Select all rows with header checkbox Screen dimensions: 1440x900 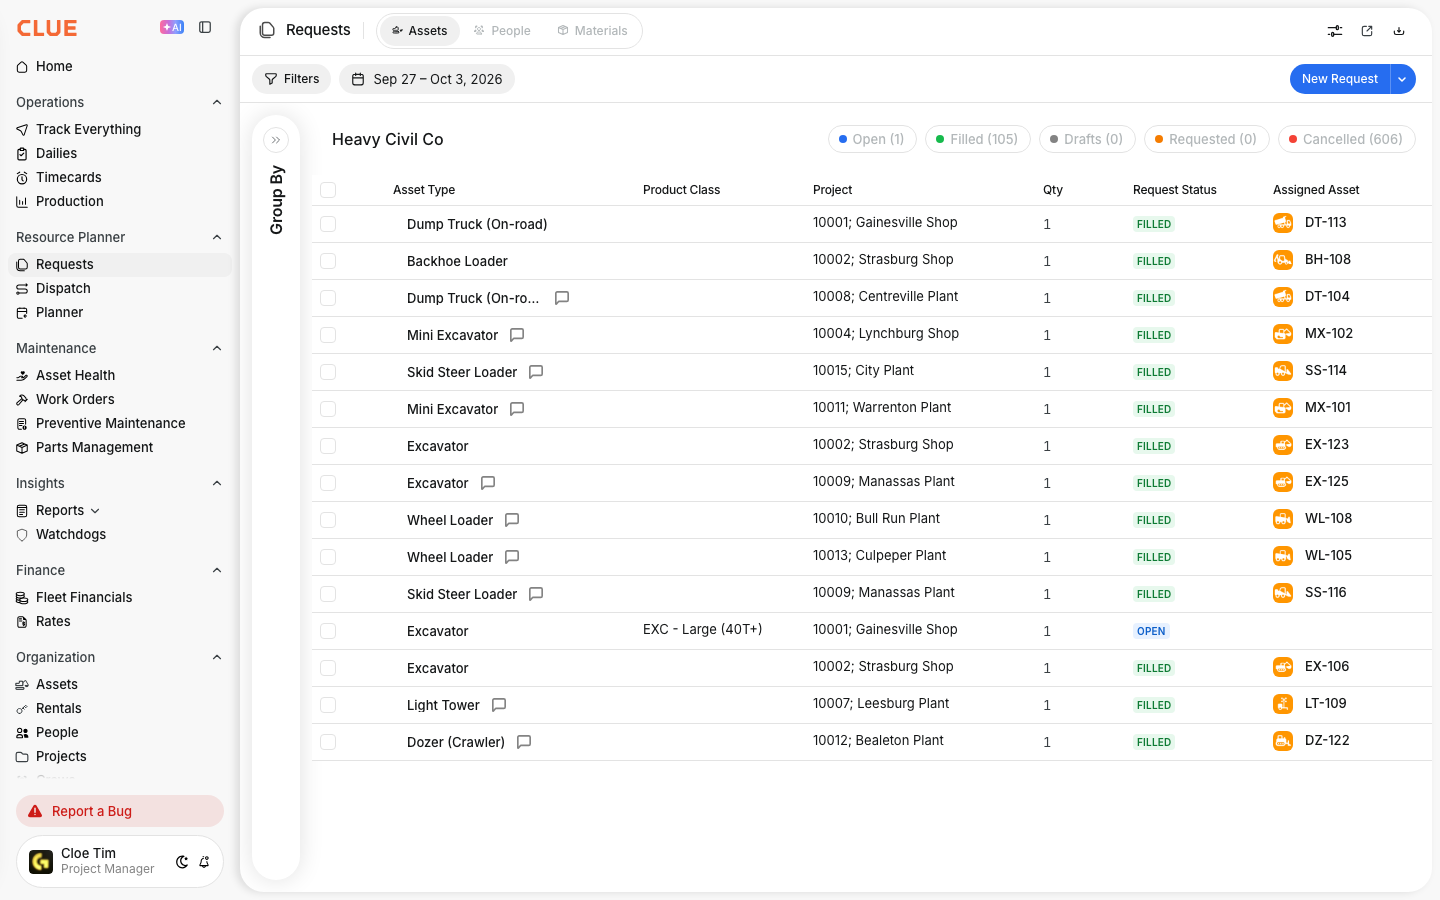pyautogui.click(x=328, y=190)
